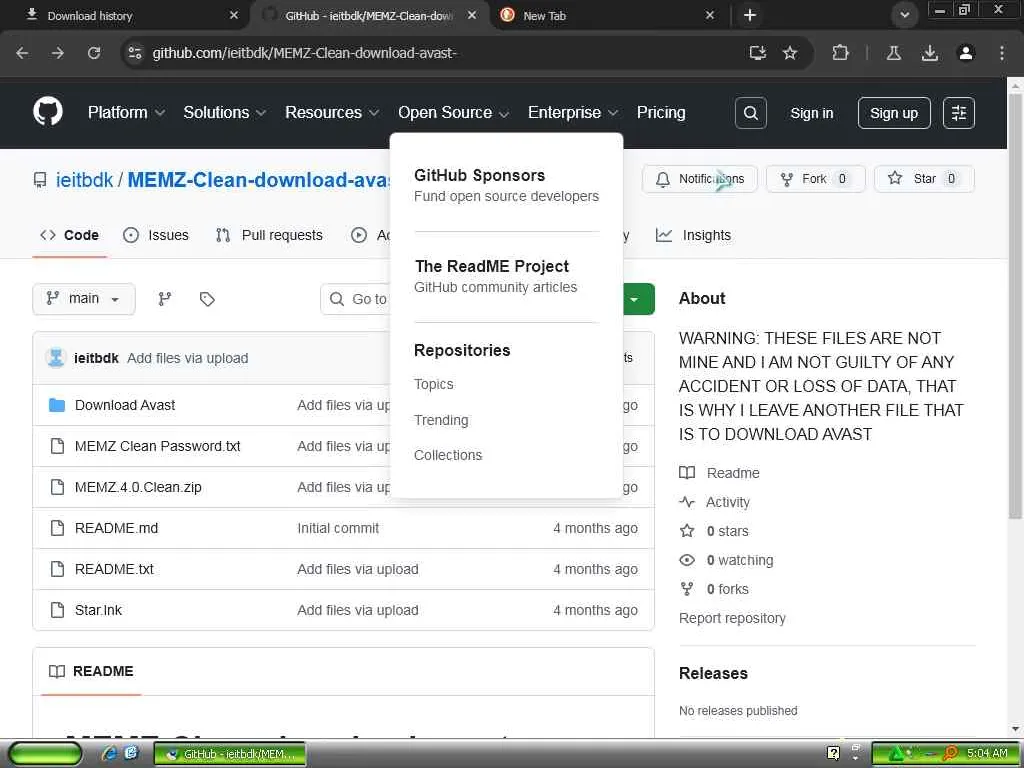Collapse the Open Source menu

coord(453,112)
